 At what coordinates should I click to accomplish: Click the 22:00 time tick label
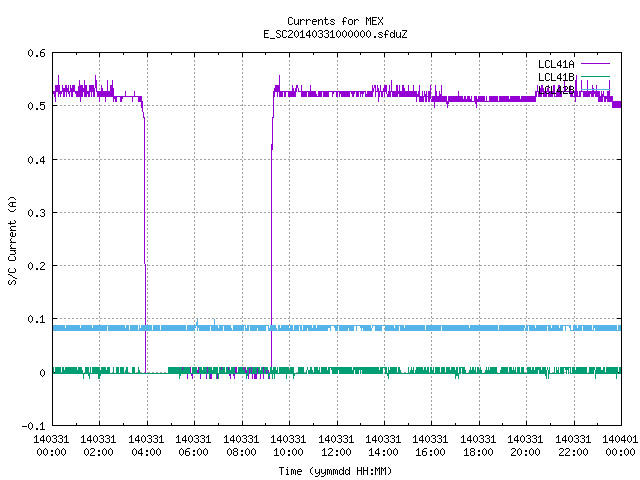pyautogui.click(x=573, y=452)
